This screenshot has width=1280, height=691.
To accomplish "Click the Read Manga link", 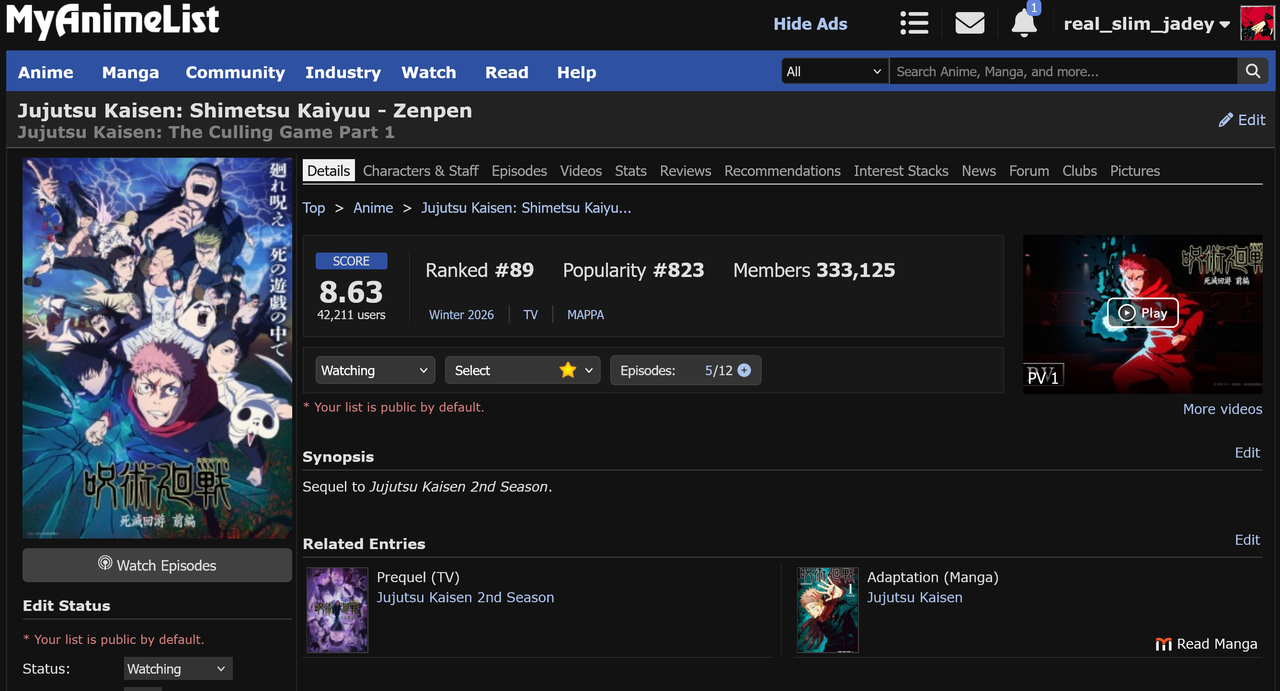I will pyautogui.click(x=1207, y=644).
